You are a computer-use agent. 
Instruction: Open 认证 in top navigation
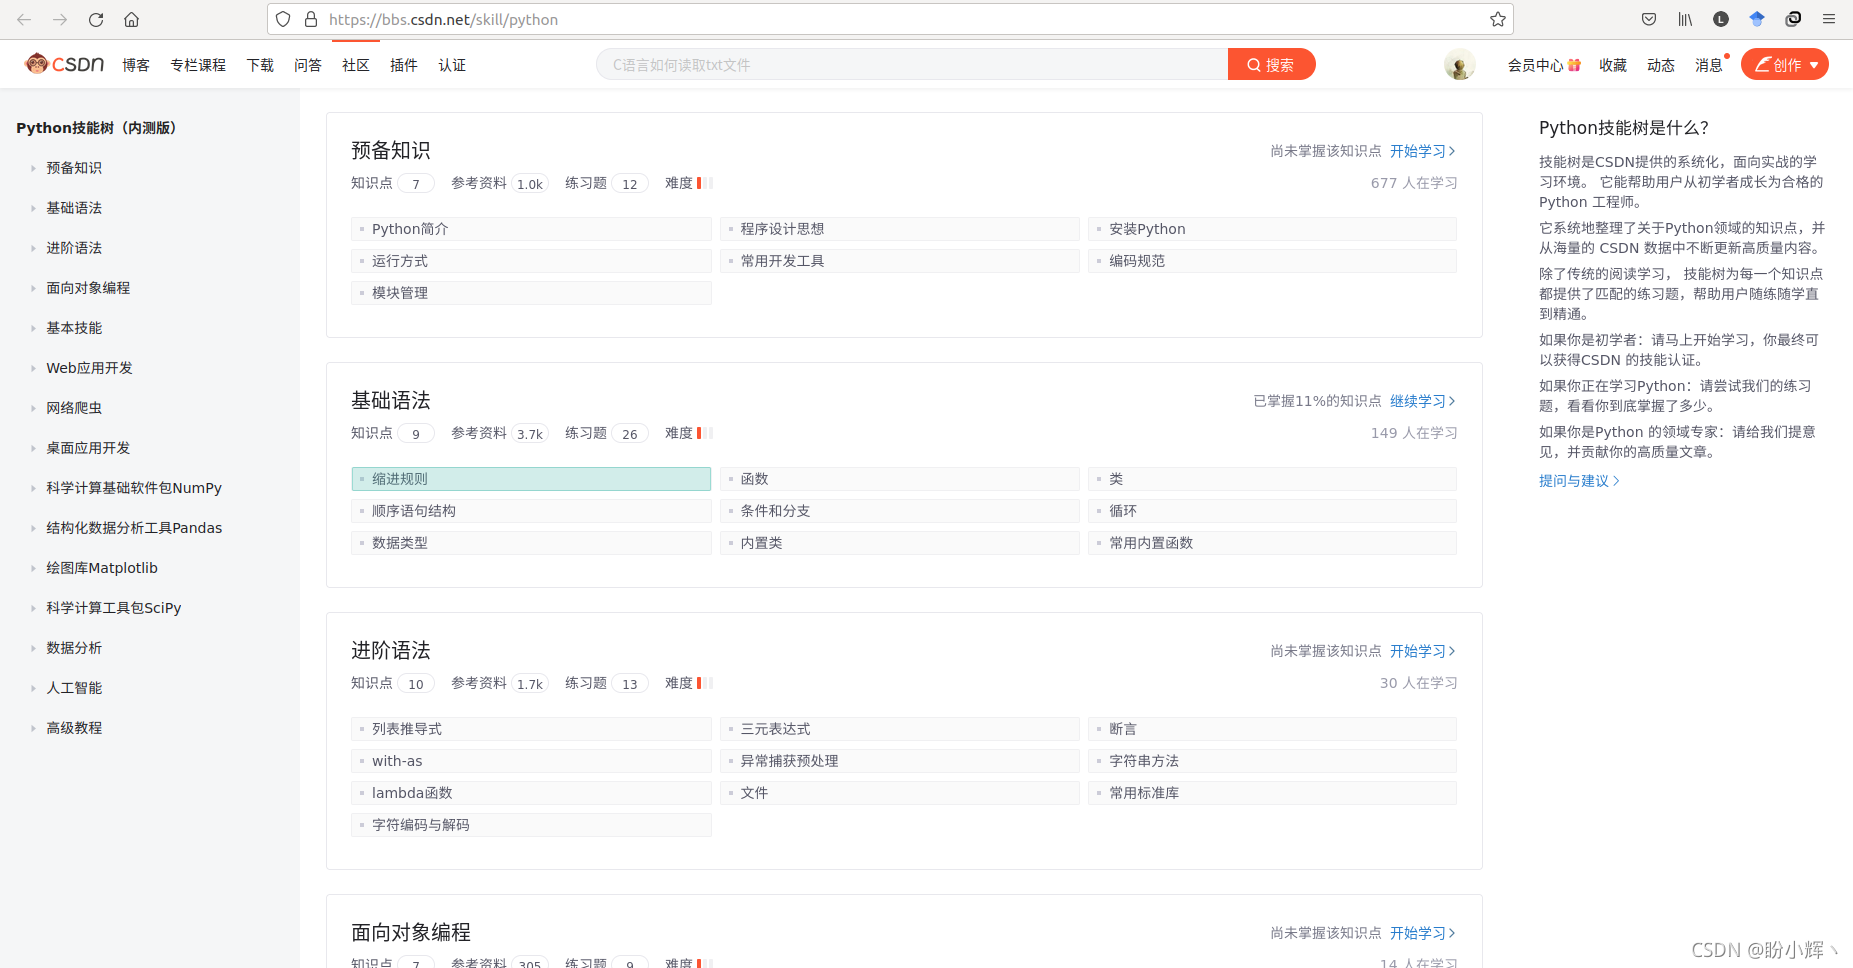point(452,65)
